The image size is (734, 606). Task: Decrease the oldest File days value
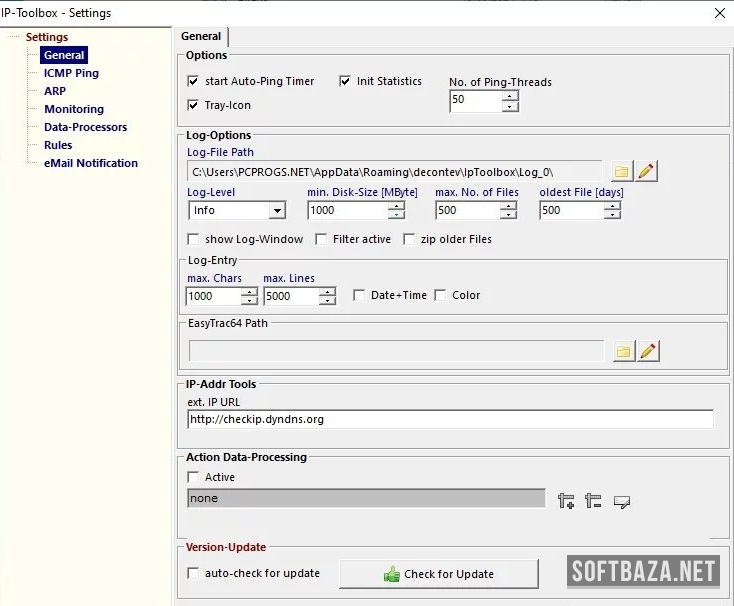pyautogui.click(x=612, y=215)
